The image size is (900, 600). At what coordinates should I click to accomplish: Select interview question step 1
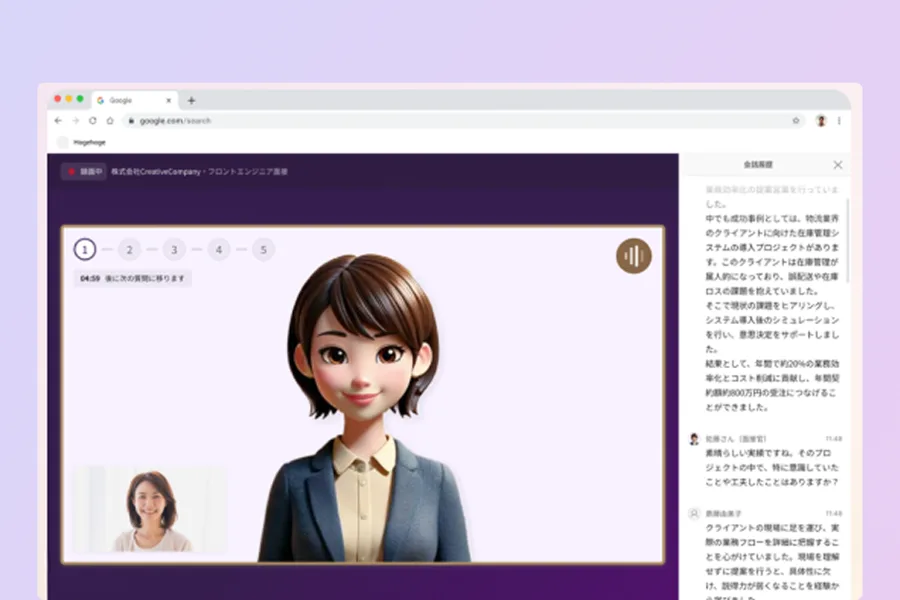pyautogui.click(x=85, y=250)
